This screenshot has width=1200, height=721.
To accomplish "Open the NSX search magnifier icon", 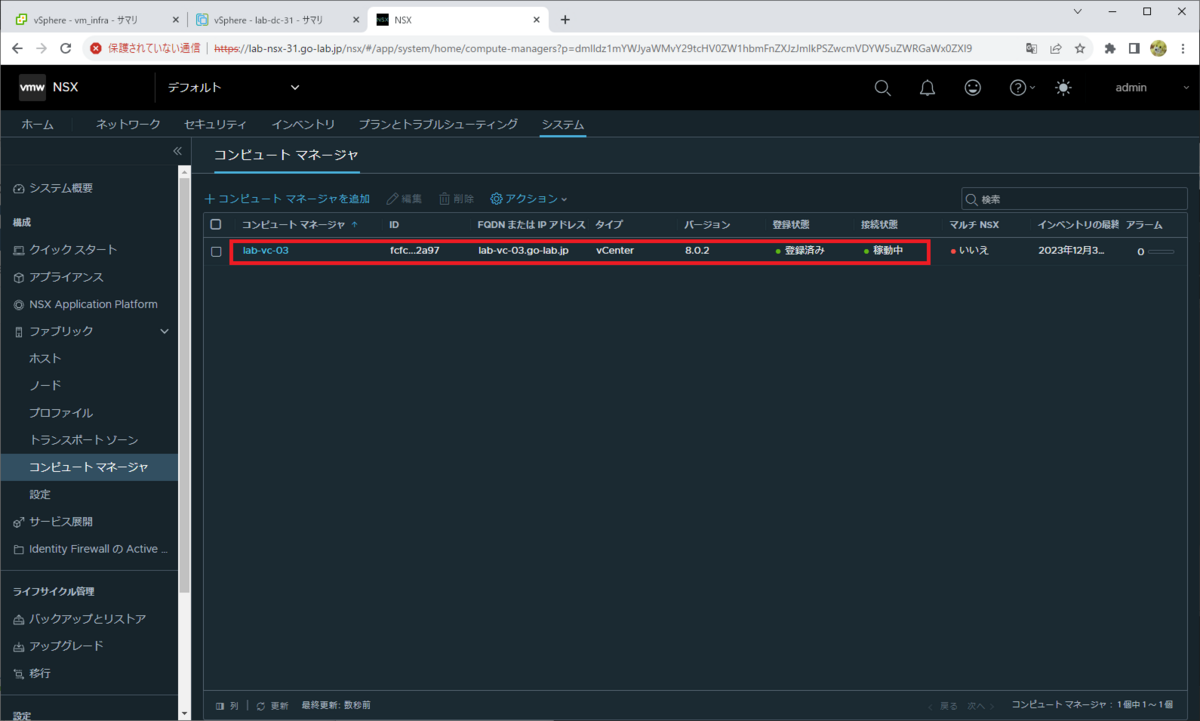I will click(x=882, y=88).
